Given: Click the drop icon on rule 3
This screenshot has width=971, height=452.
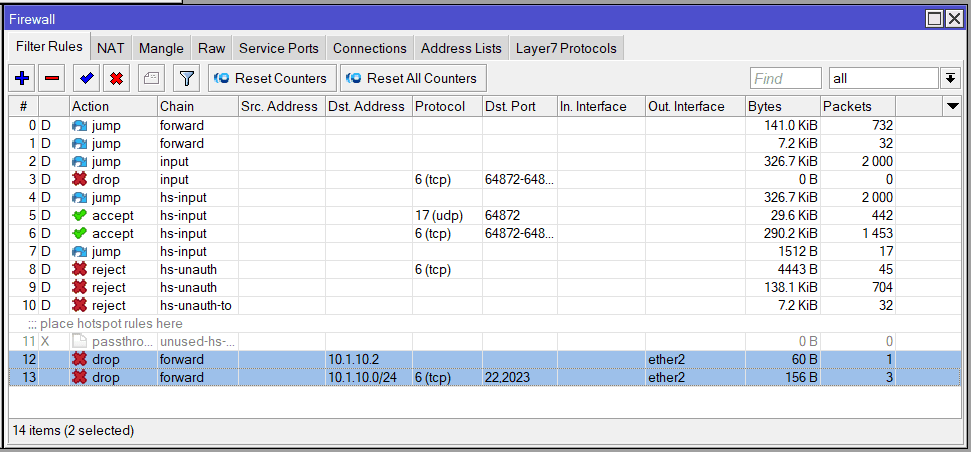Looking at the screenshot, I should [x=80, y=179].
